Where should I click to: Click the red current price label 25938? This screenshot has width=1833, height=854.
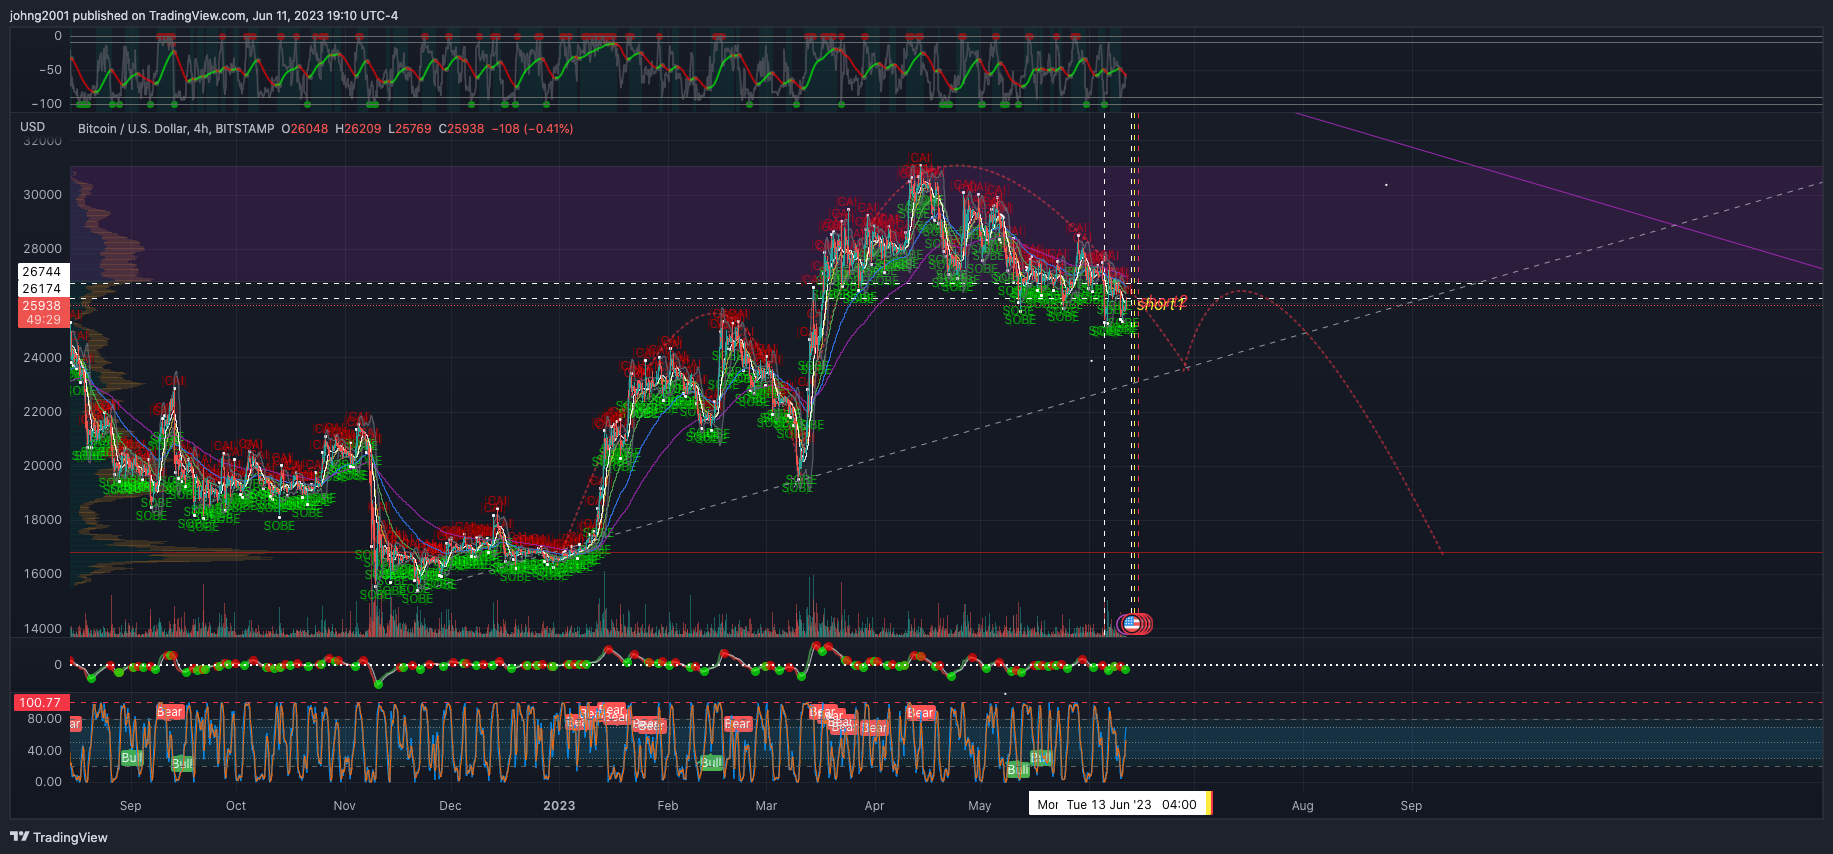(43, 306)
